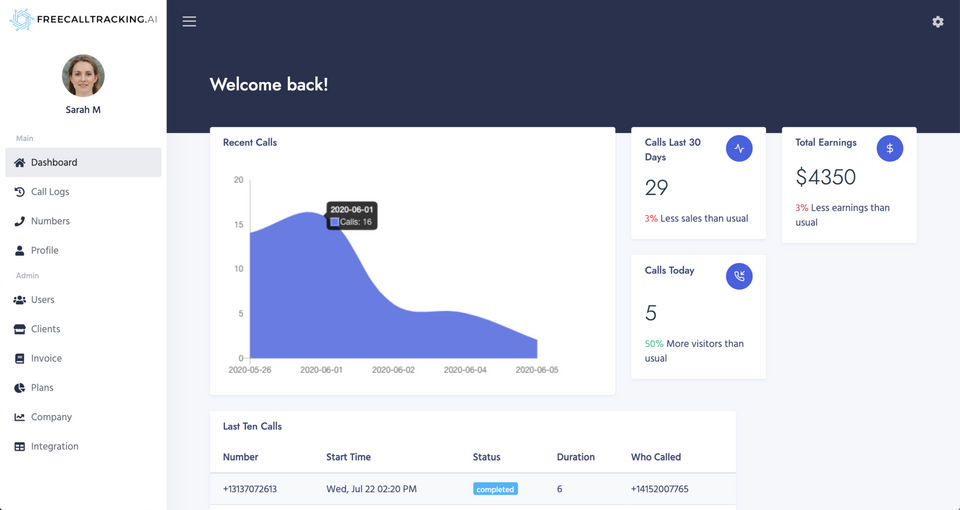
Task: Click the Who Called column header
Action: [x=656, y=457]
